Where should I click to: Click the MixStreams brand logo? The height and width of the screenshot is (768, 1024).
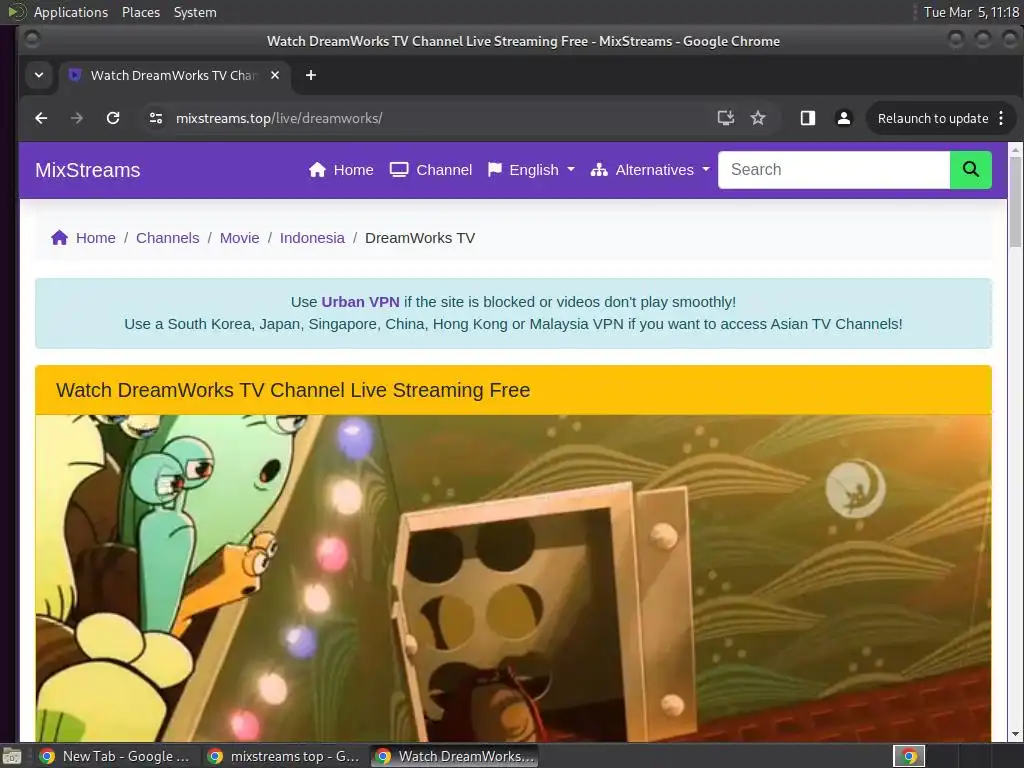(x=88, y=170)
